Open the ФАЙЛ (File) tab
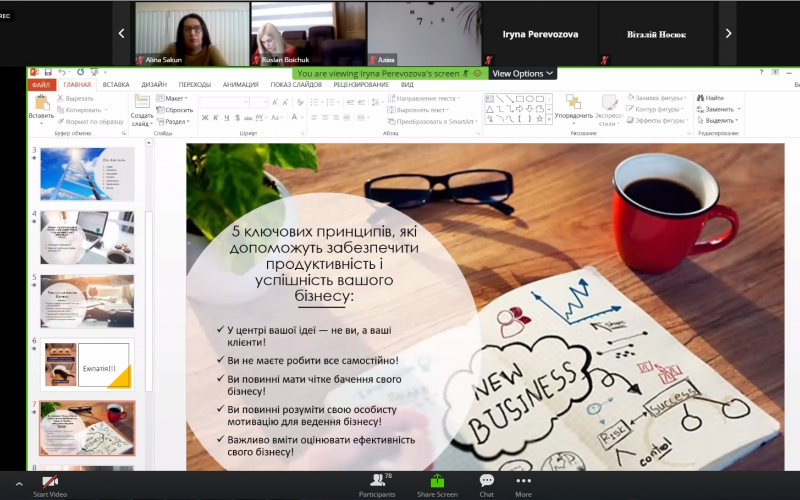 [41, 85]
